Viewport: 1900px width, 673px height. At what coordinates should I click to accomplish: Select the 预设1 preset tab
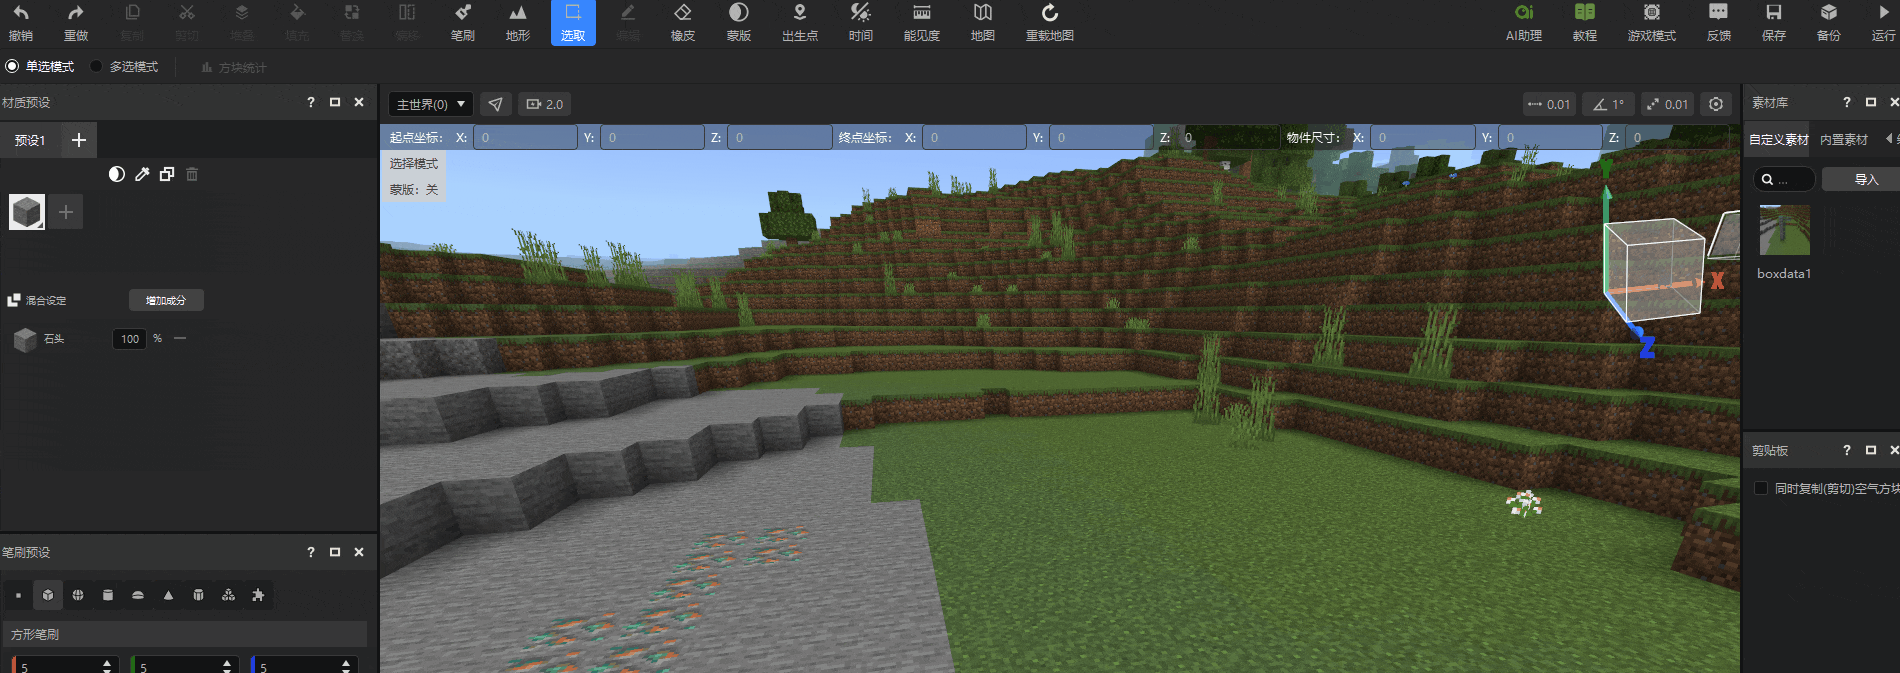[x=30, y=140]
